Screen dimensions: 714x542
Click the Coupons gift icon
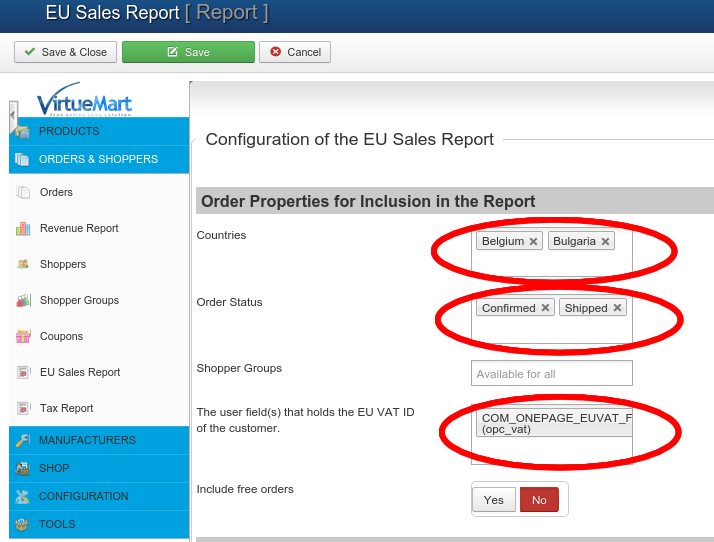(x=23, y=337)
